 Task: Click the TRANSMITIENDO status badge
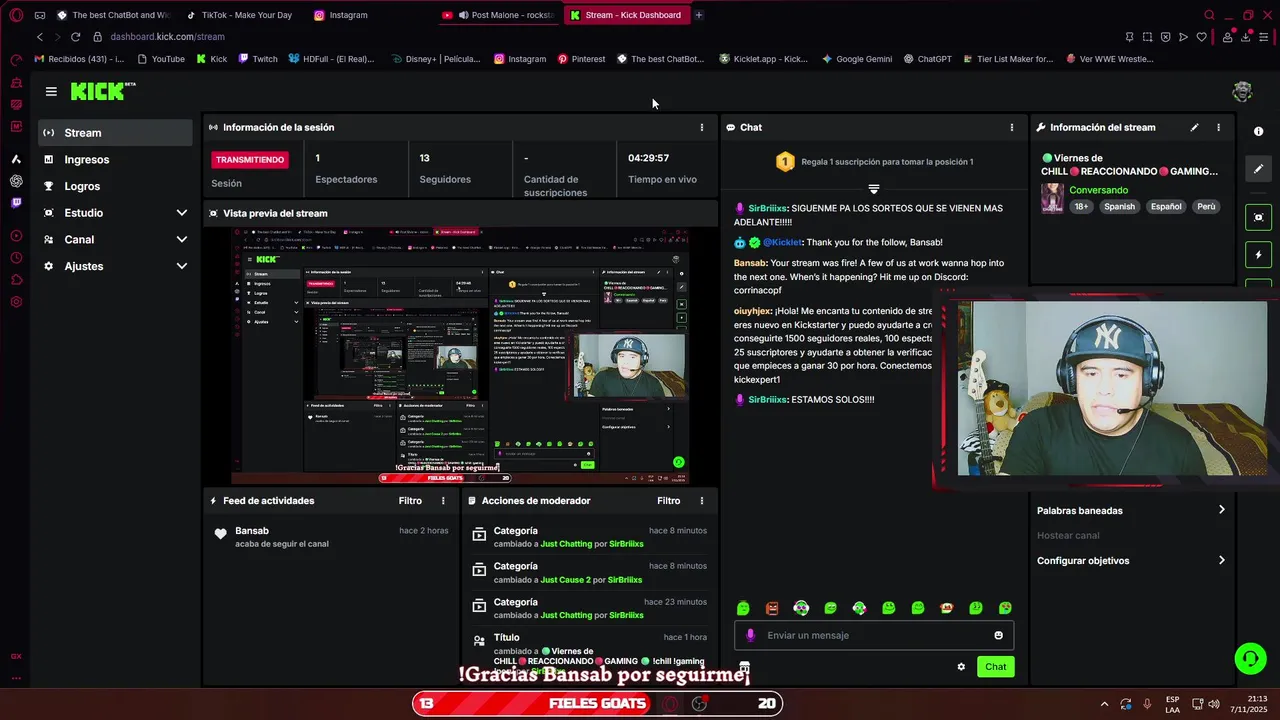coord(250,160)
